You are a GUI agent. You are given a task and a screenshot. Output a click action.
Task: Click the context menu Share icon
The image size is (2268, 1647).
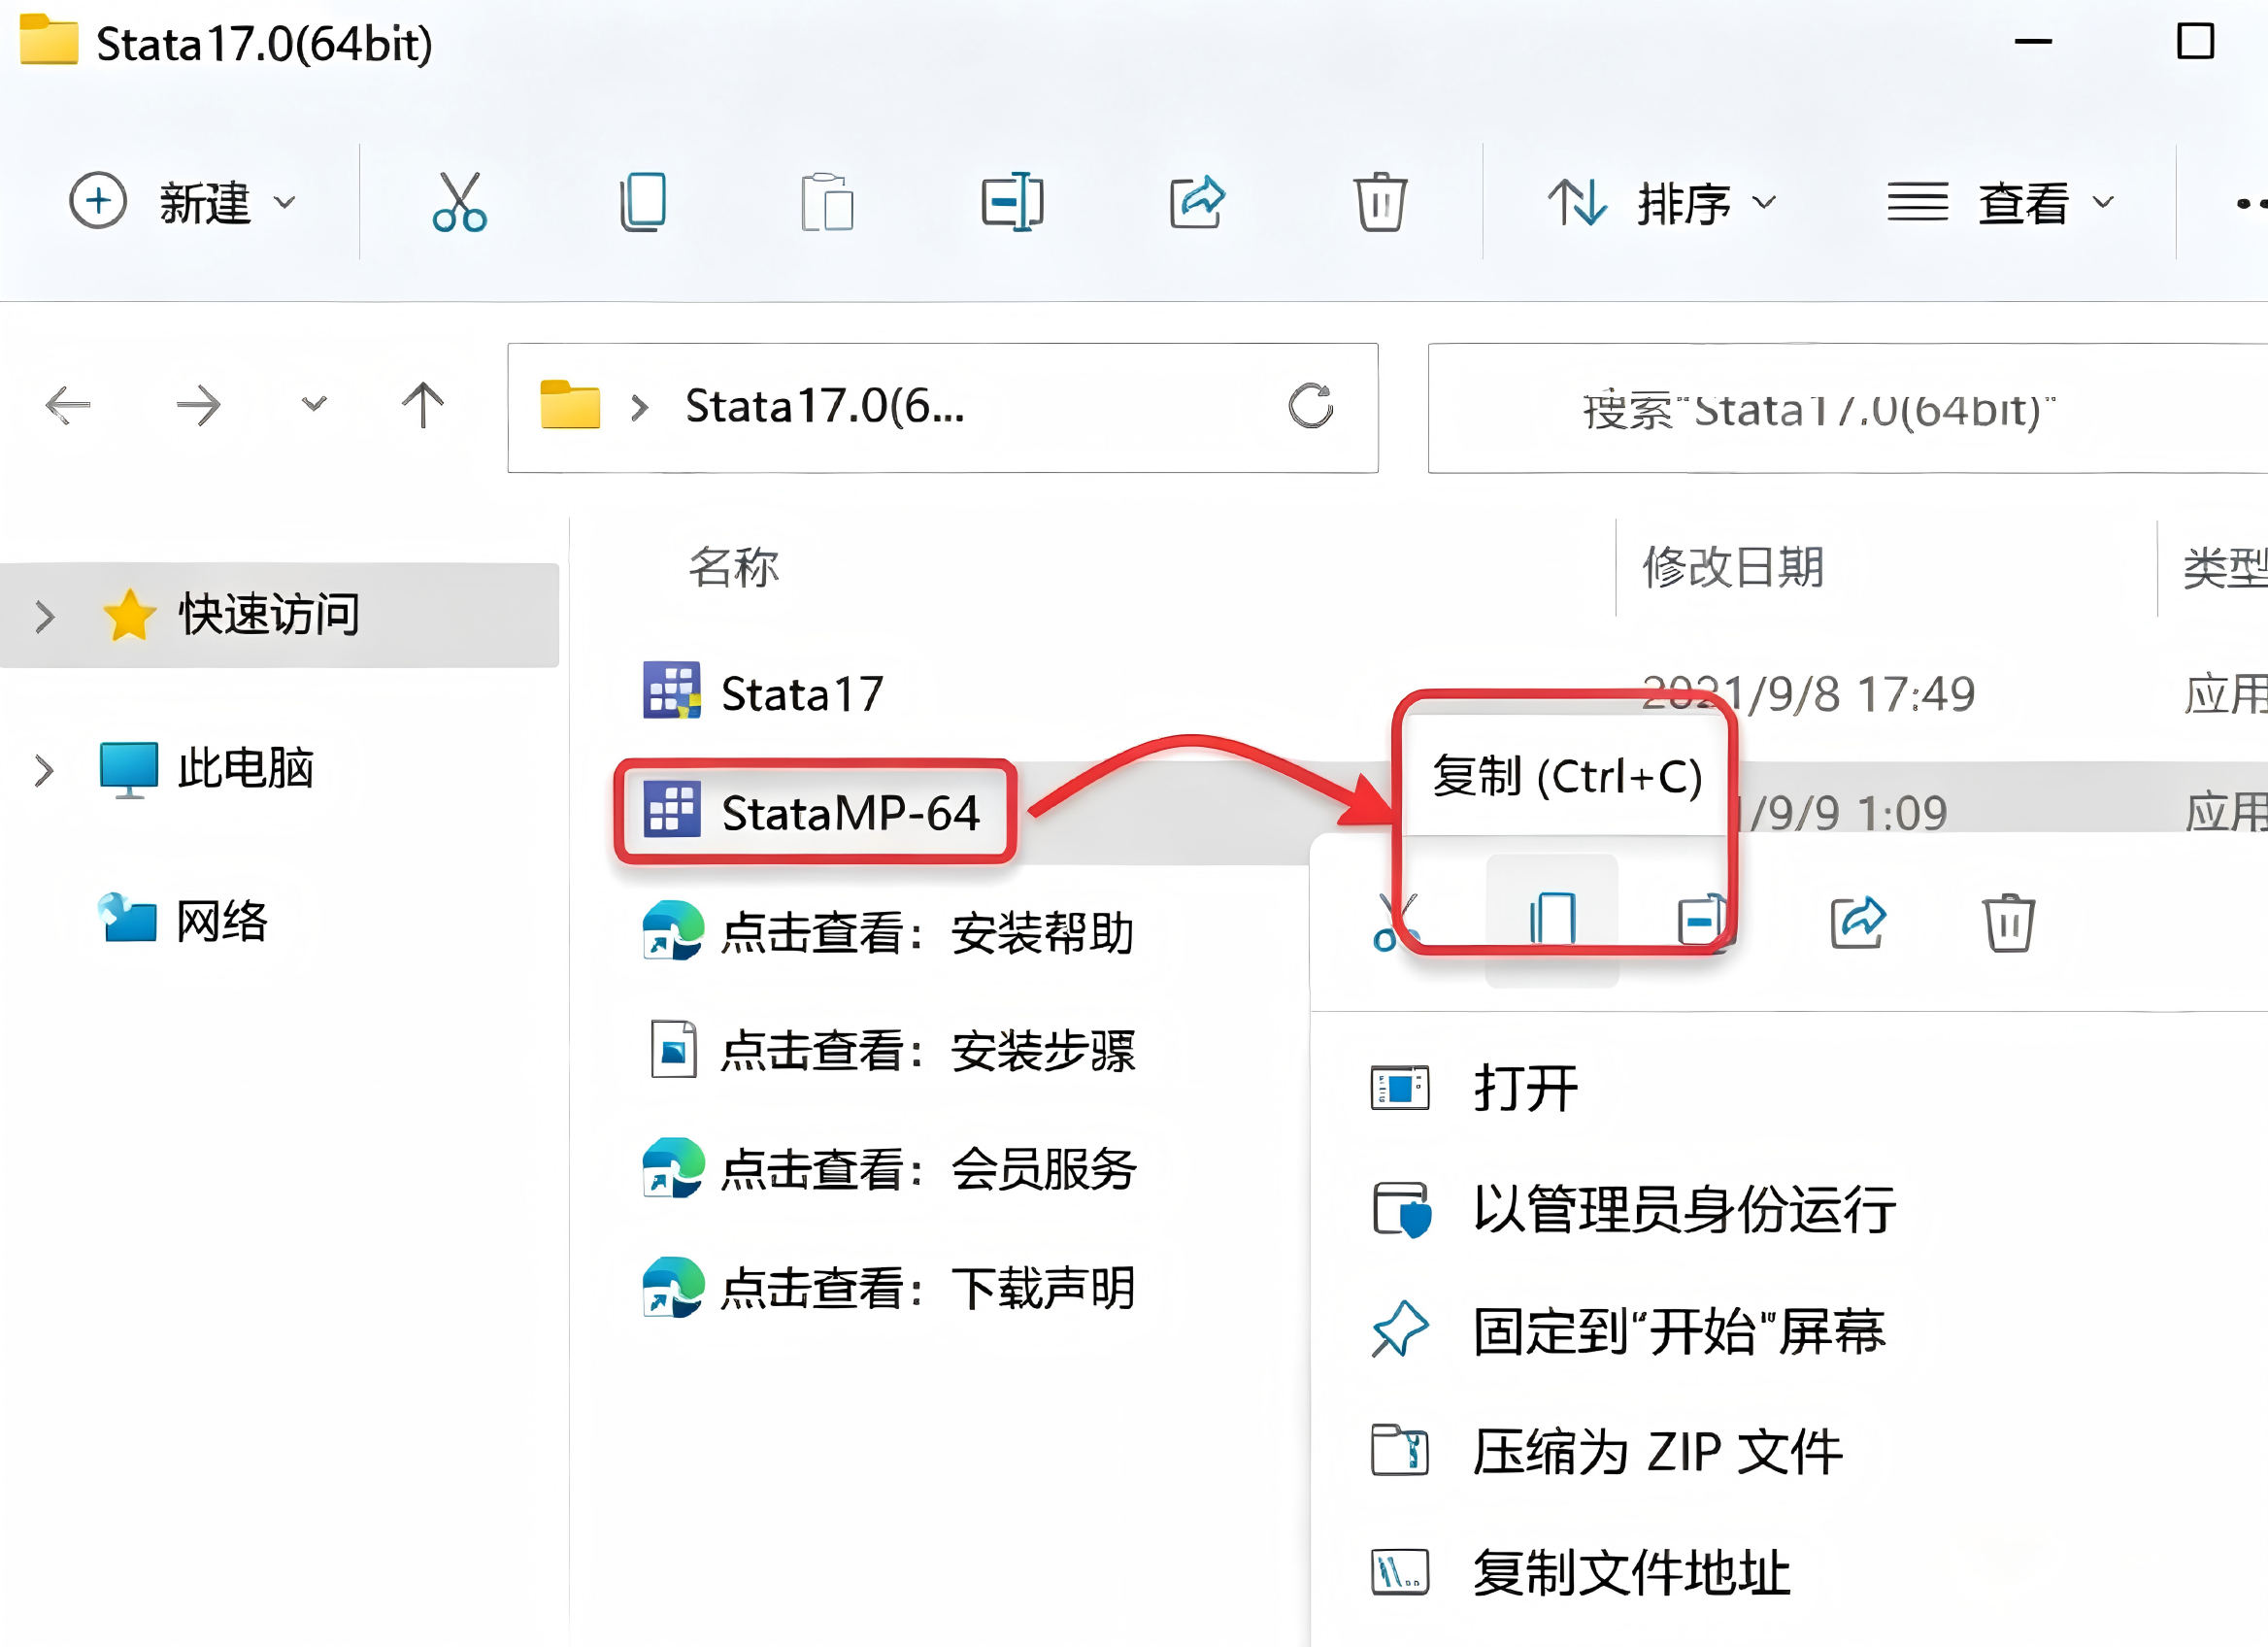[1858, 921]
